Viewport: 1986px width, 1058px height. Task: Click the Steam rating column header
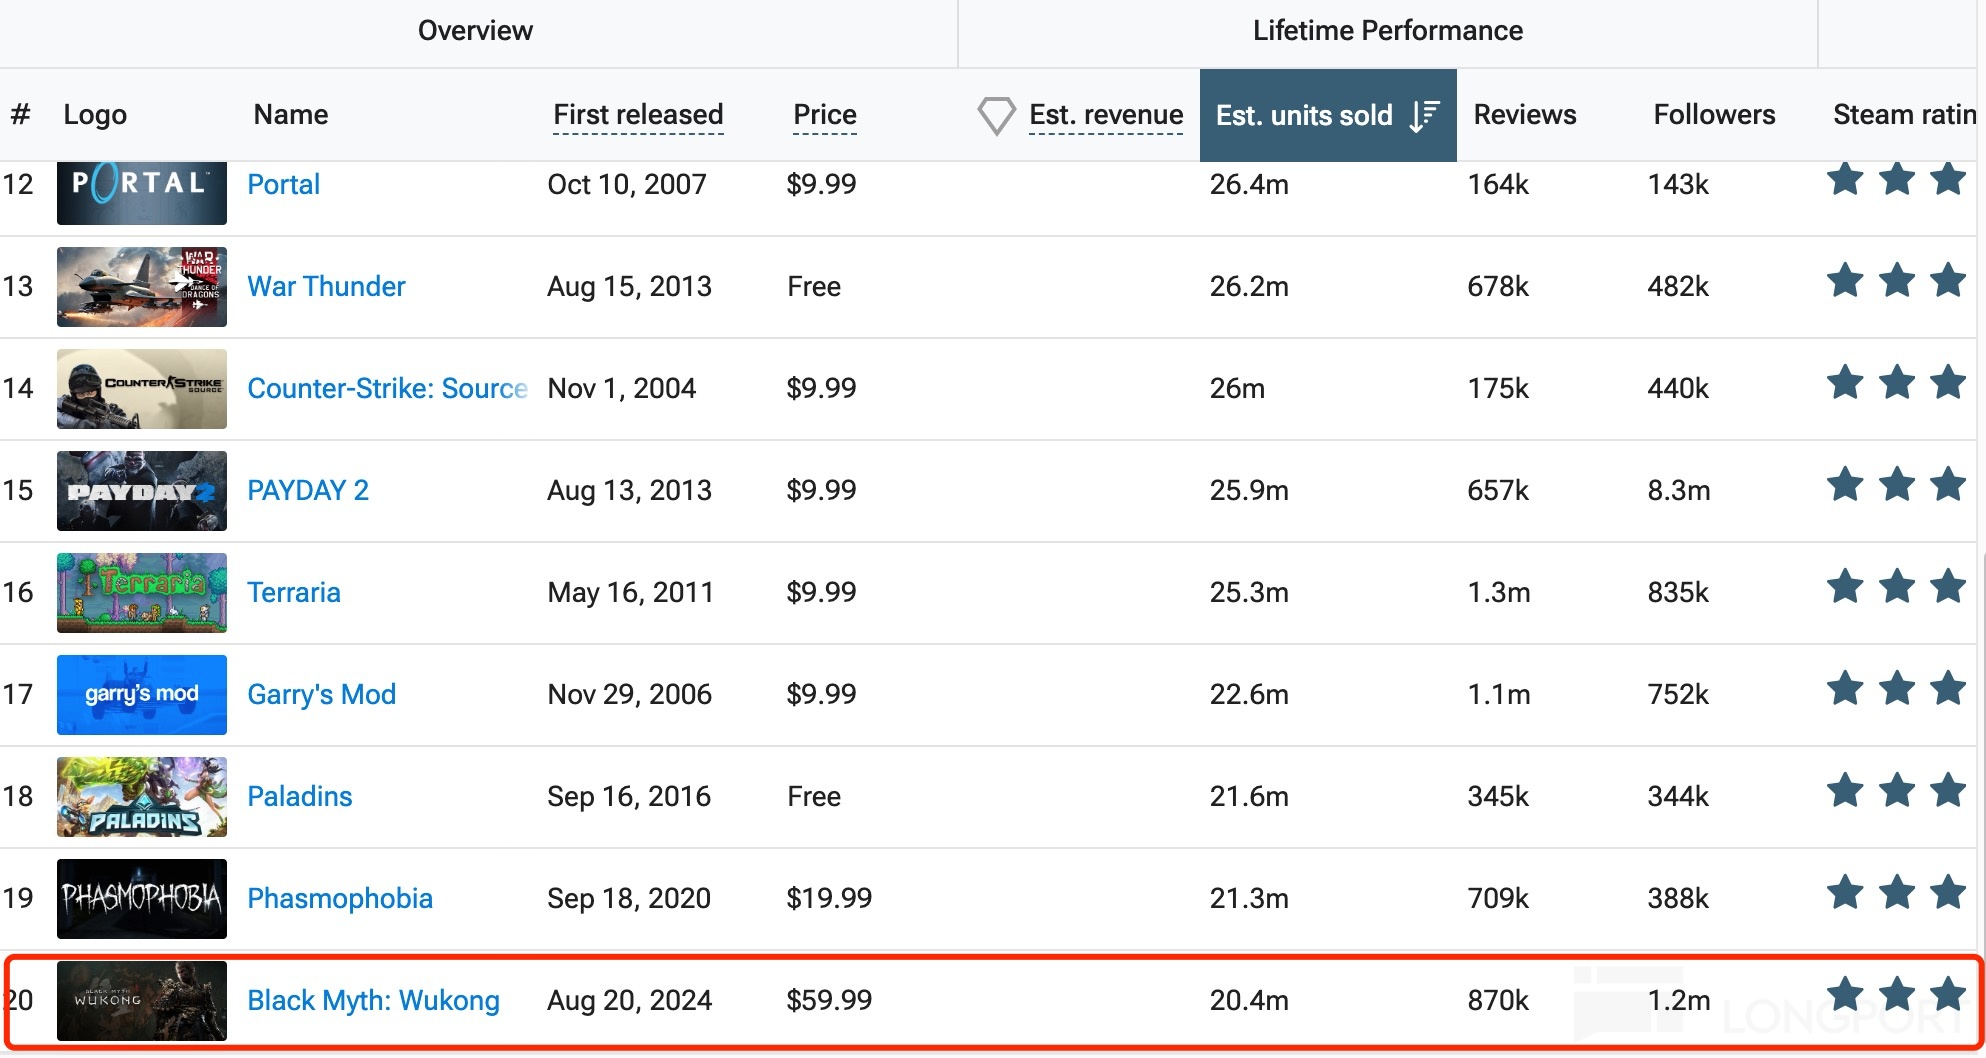point(1903,115)
